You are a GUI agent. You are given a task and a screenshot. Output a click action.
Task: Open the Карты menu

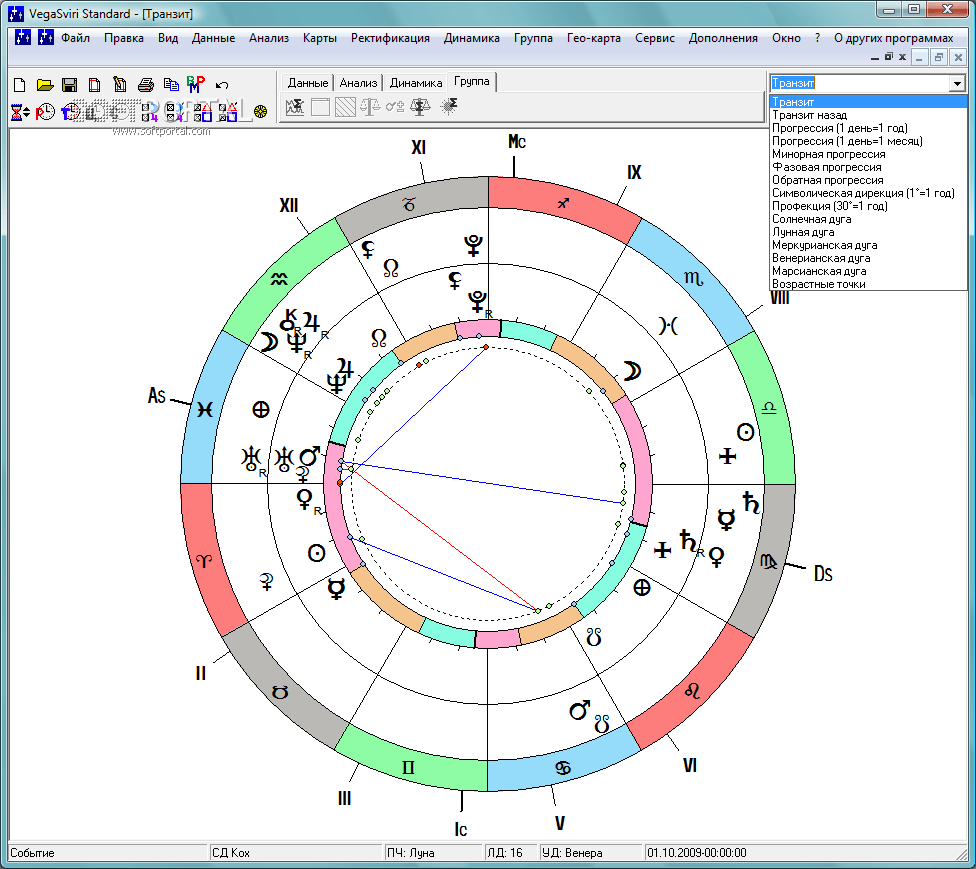(x=320, y=38)
